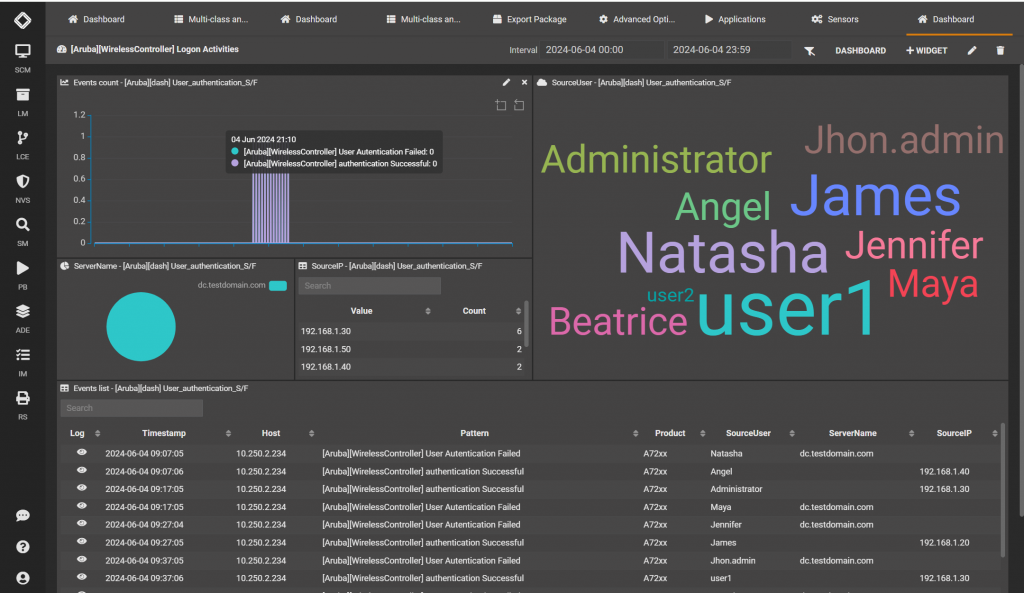The width and height of the screenshot is (1024, 593).
Task: Open the Advanced Opti... tab
Action: pos(637,20)
